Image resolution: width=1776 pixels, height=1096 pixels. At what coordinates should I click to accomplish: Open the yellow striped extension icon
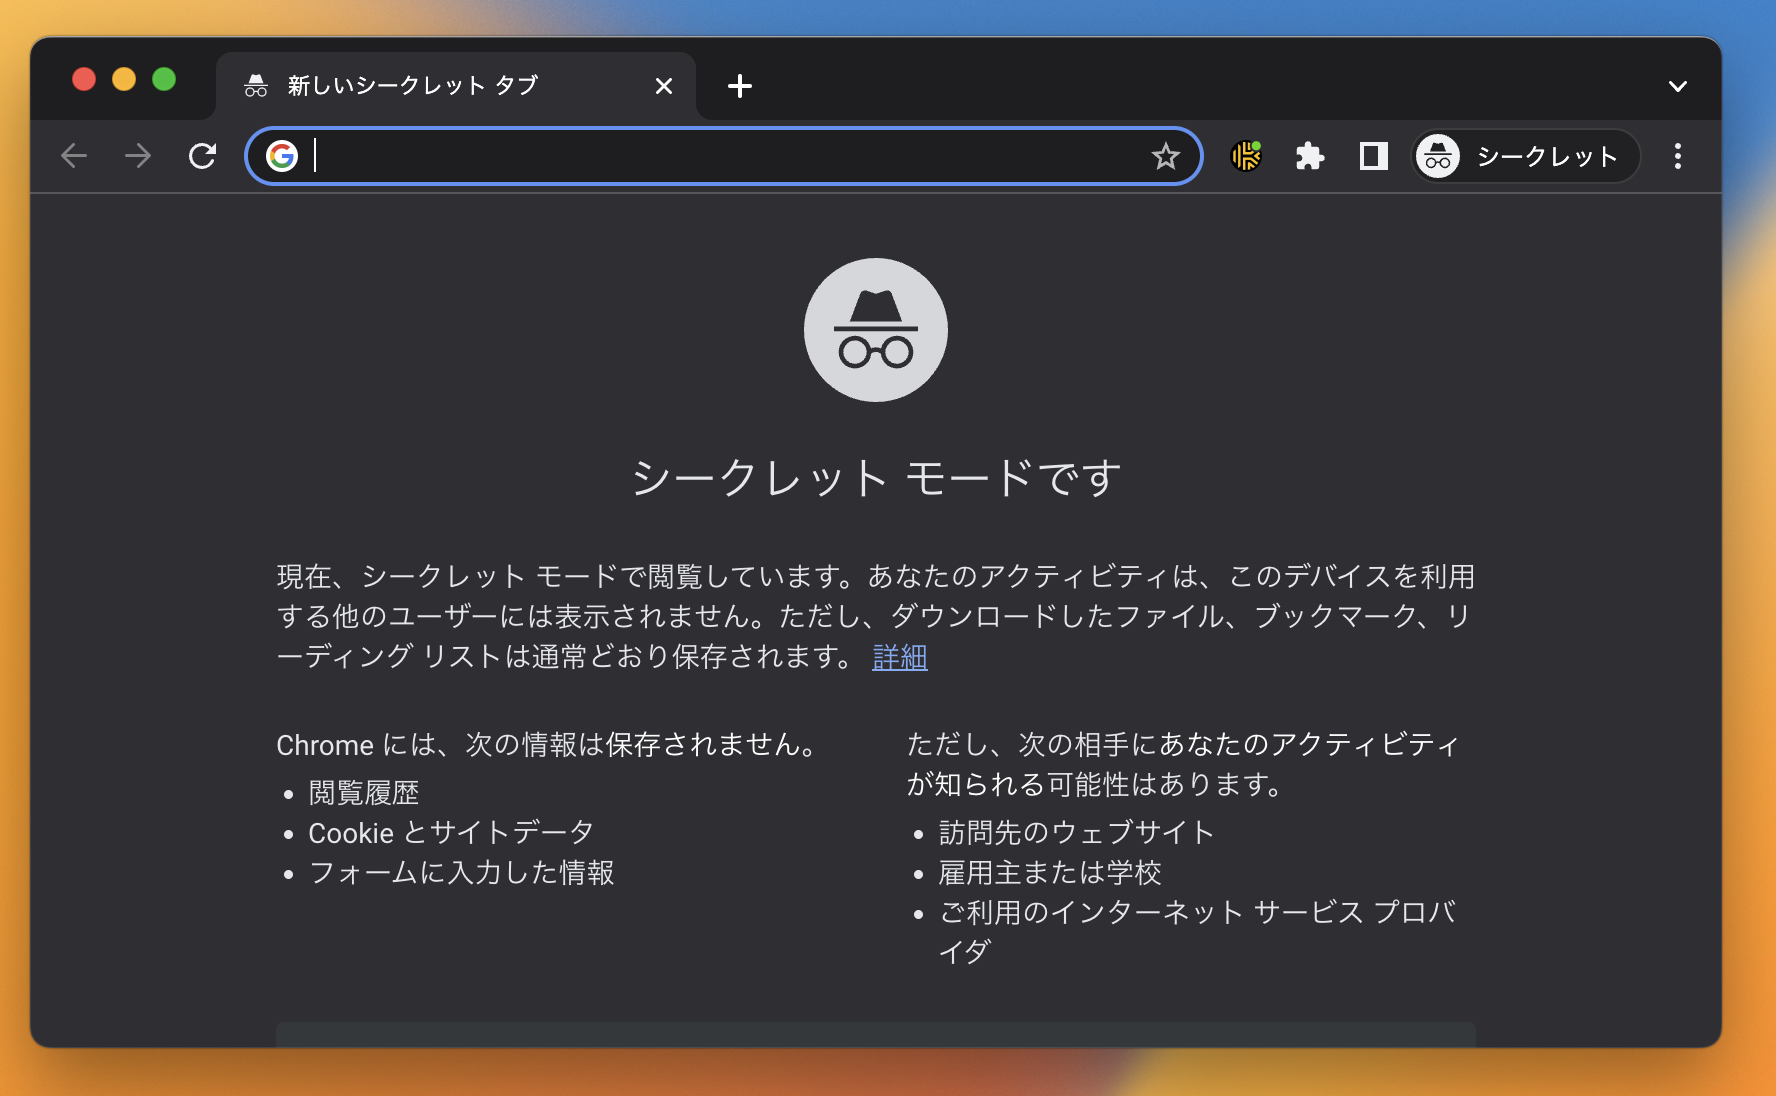tap(1246, 156)
